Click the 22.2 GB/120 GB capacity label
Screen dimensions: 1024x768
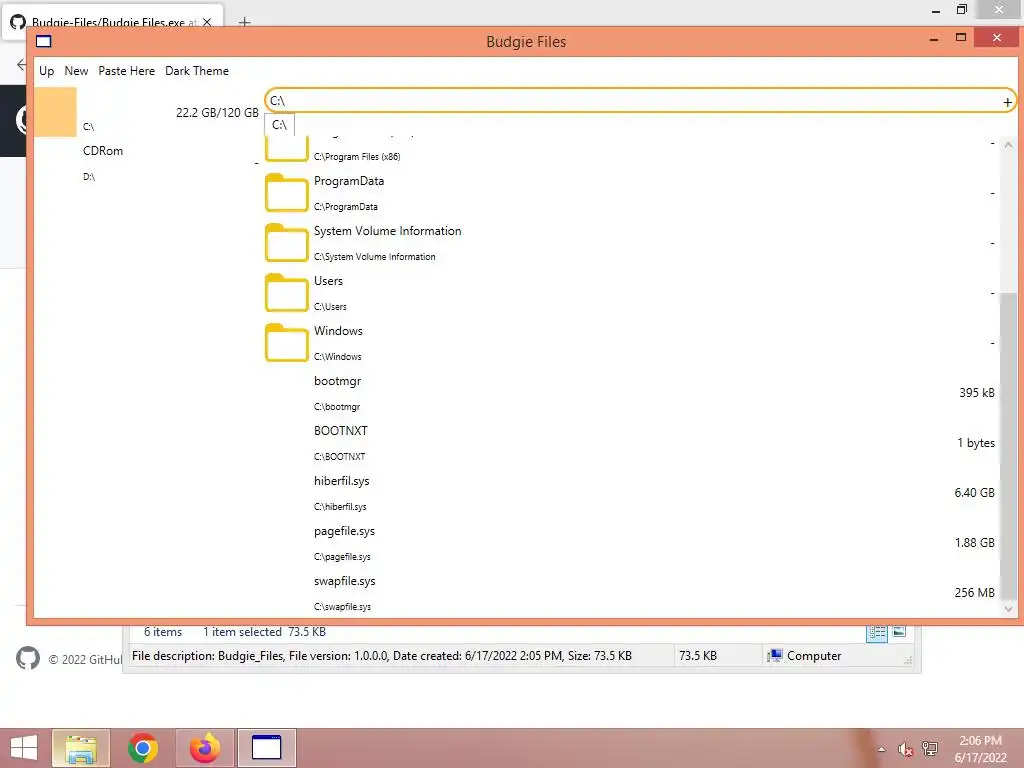tap(217, 112)
